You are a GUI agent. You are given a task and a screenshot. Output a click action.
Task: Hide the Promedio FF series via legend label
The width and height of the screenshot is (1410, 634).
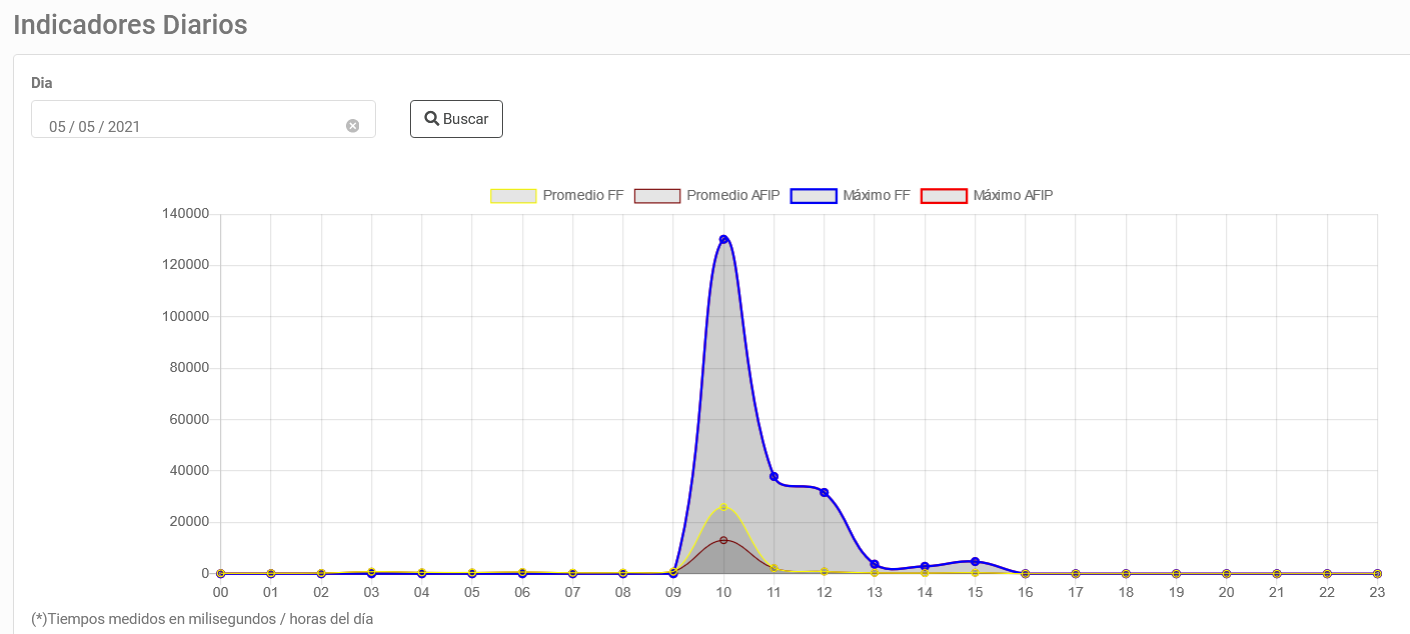583,195
